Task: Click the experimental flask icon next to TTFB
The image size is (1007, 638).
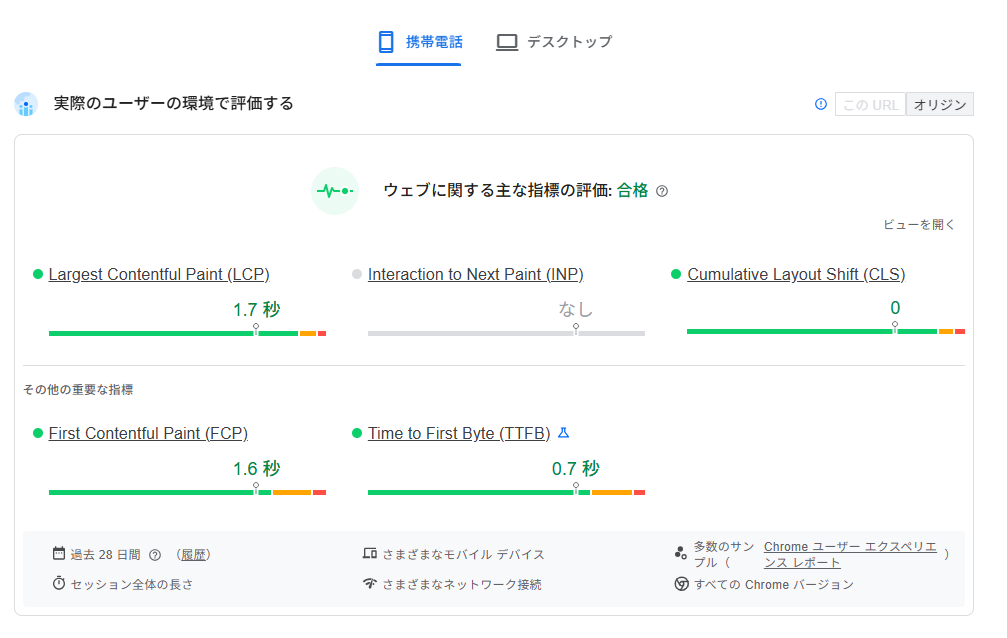Action: (x=563, y=433)
